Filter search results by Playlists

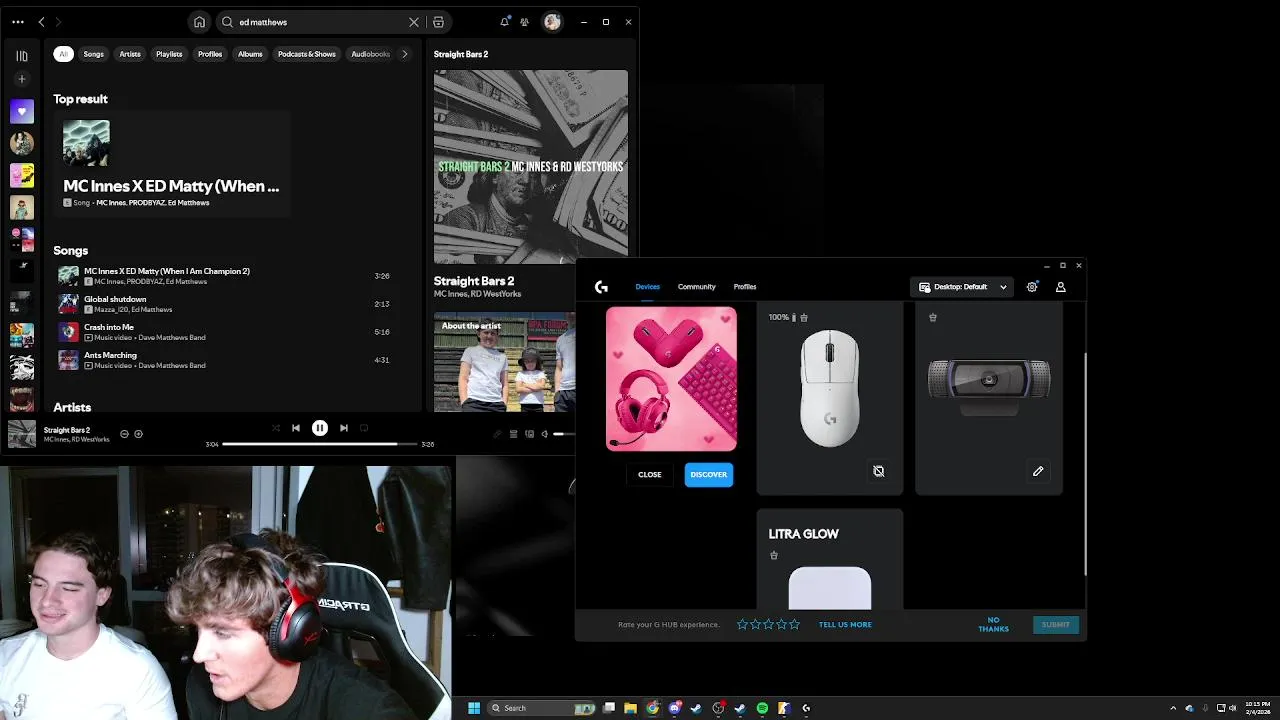169,54
